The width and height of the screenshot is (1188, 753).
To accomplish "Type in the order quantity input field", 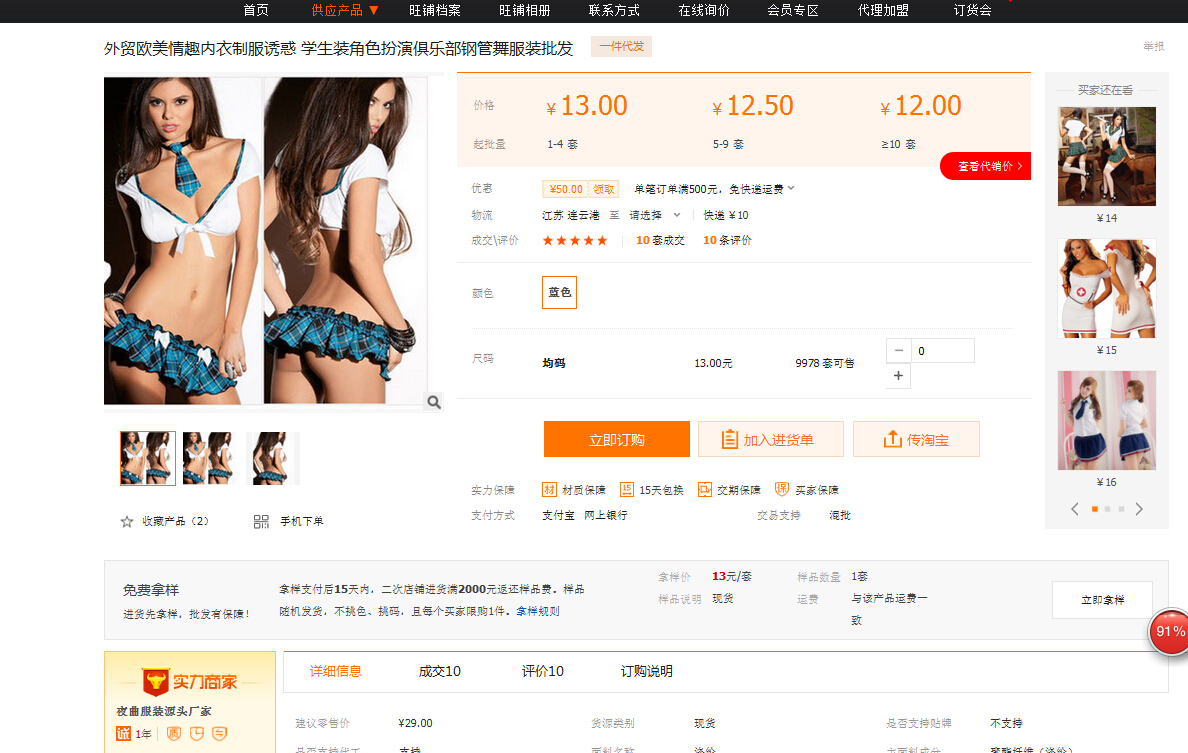I will pyautogui.click(x=942, y=351).
